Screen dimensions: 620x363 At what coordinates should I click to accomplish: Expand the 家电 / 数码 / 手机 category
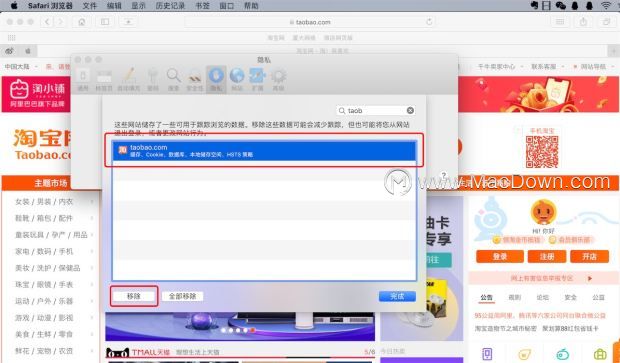coord(44,251)
